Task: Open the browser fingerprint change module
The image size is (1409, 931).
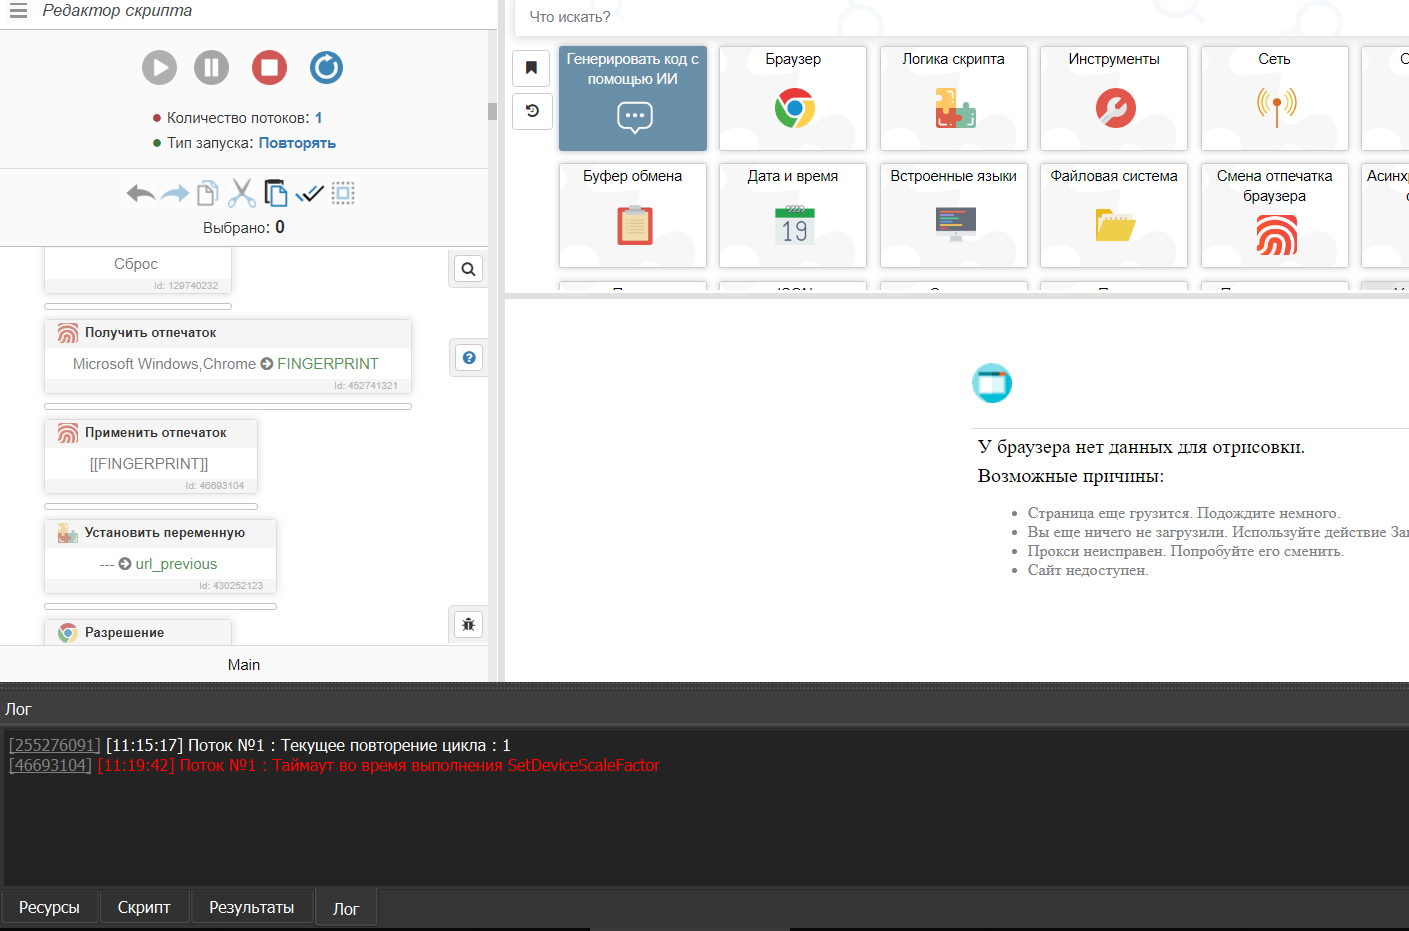Action: tap(1274, 215)
